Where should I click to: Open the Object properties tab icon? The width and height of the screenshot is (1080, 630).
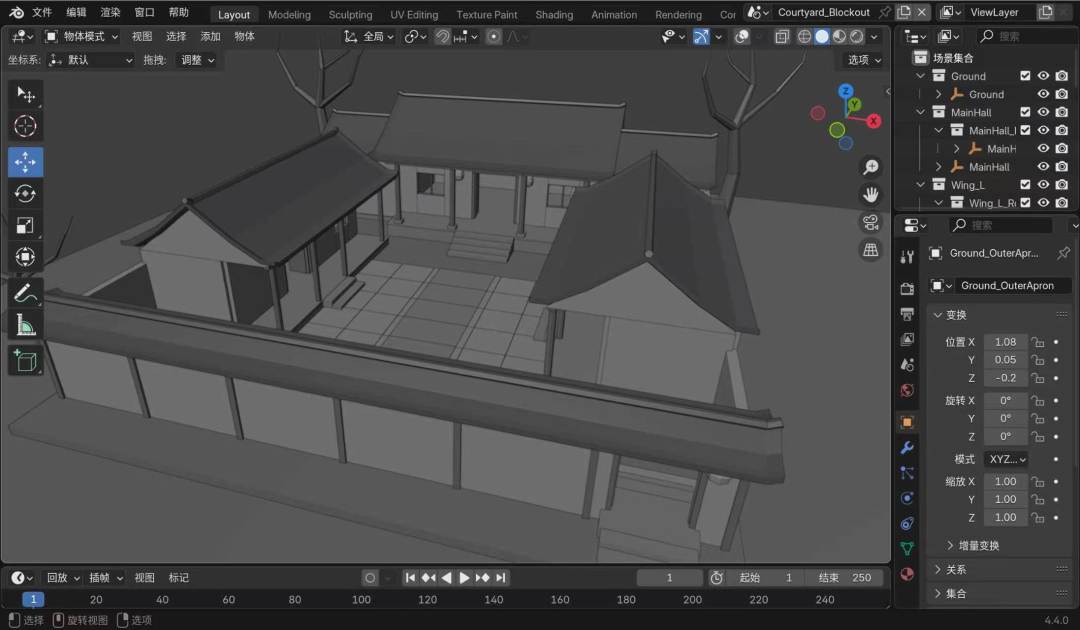907,422
